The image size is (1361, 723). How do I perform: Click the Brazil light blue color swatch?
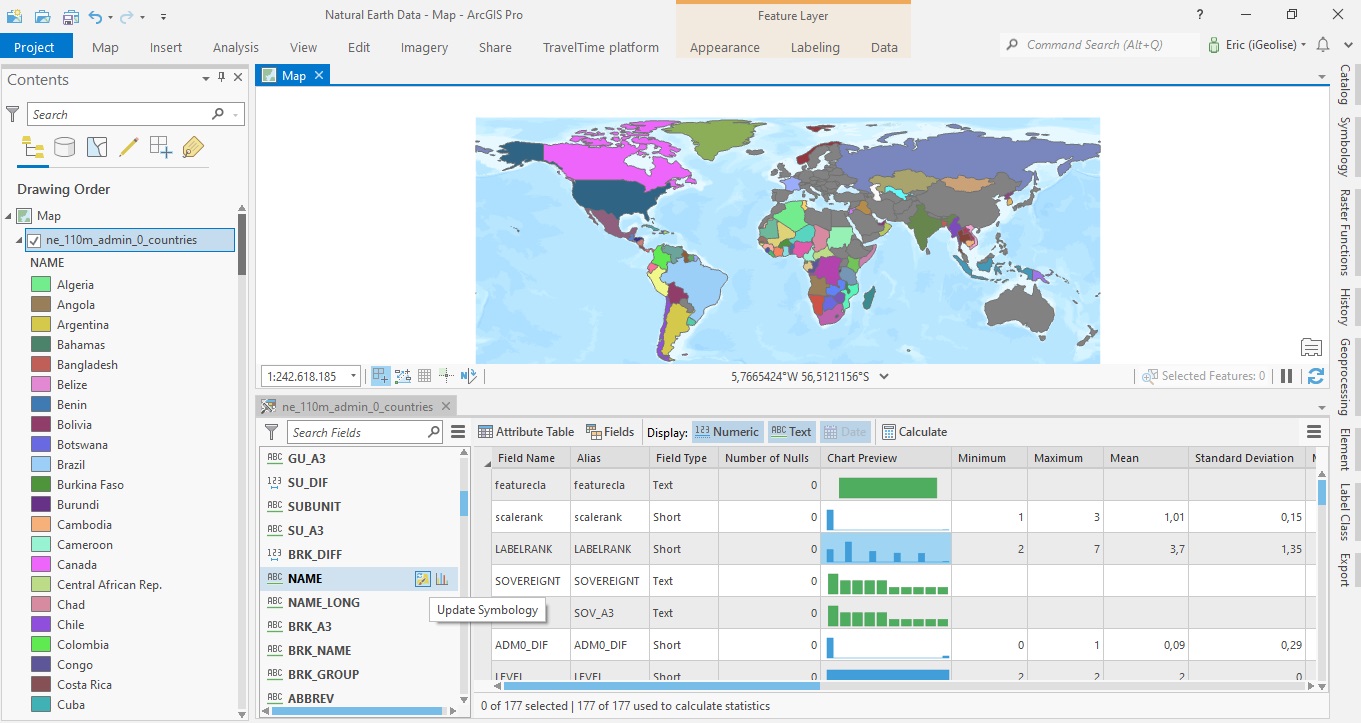point(41,465)
